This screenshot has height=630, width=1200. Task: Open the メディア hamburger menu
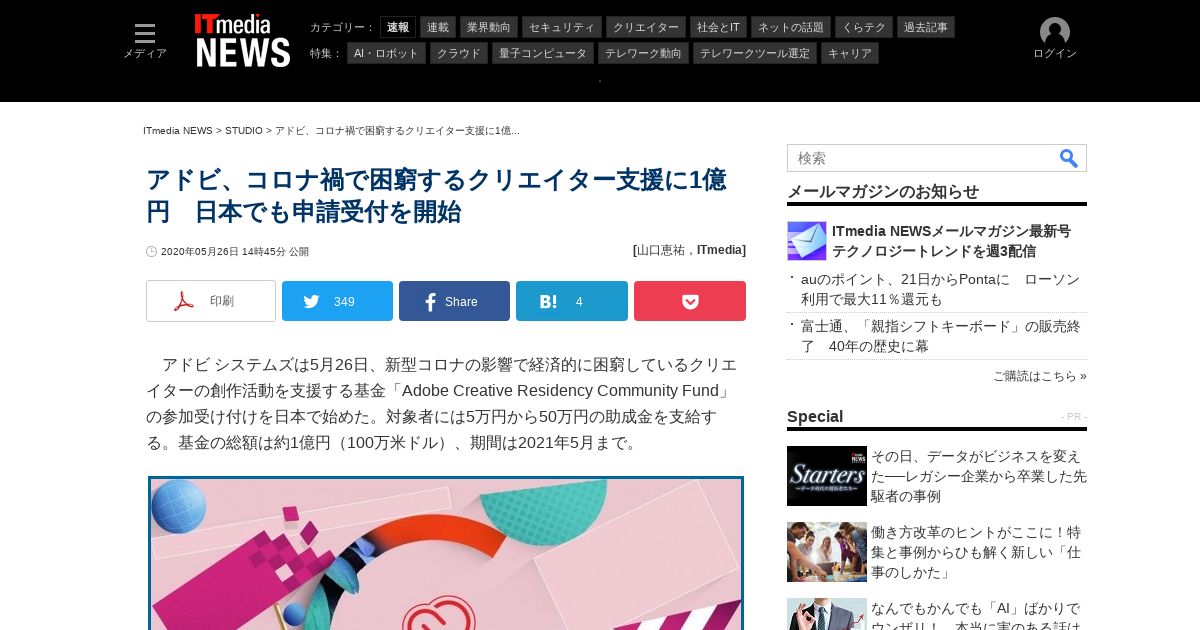point(145,41)
